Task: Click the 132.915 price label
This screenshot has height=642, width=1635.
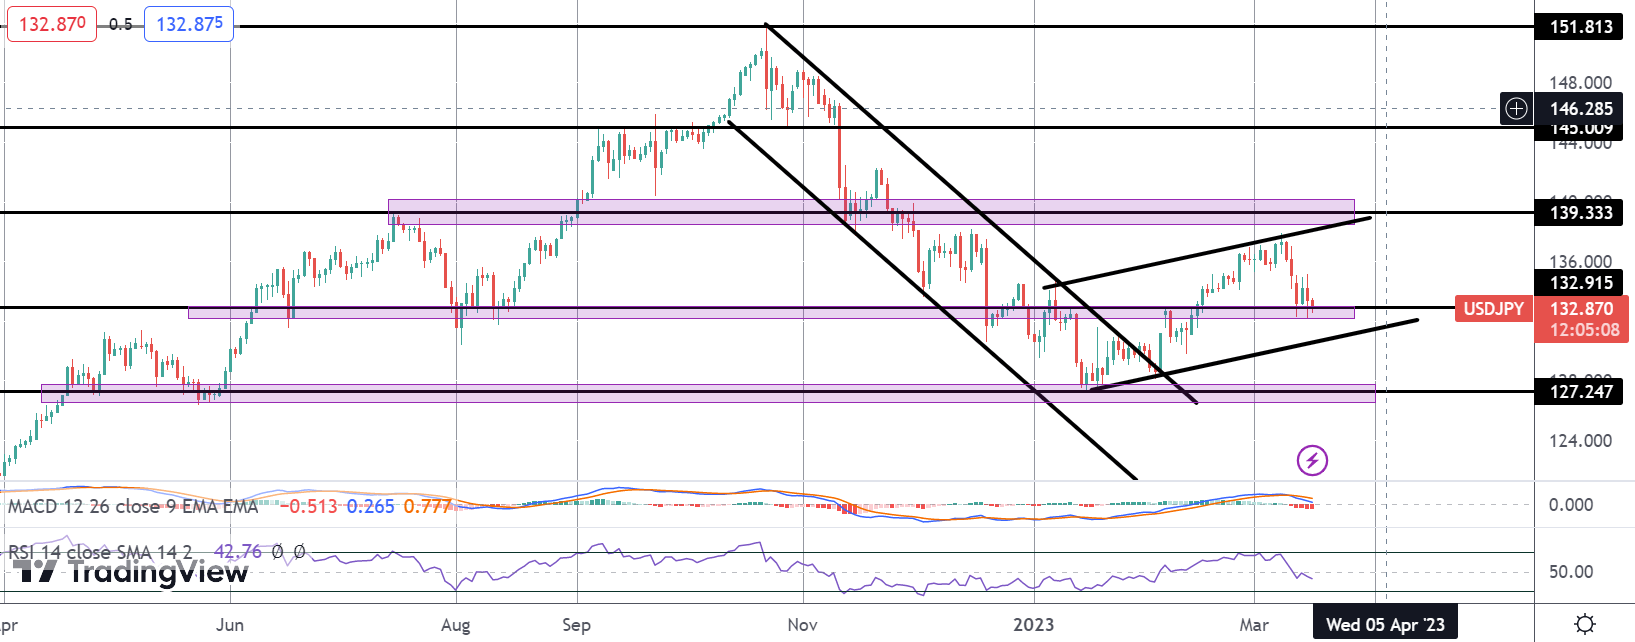Action: pyautogui.click(x=1581, y=283)
